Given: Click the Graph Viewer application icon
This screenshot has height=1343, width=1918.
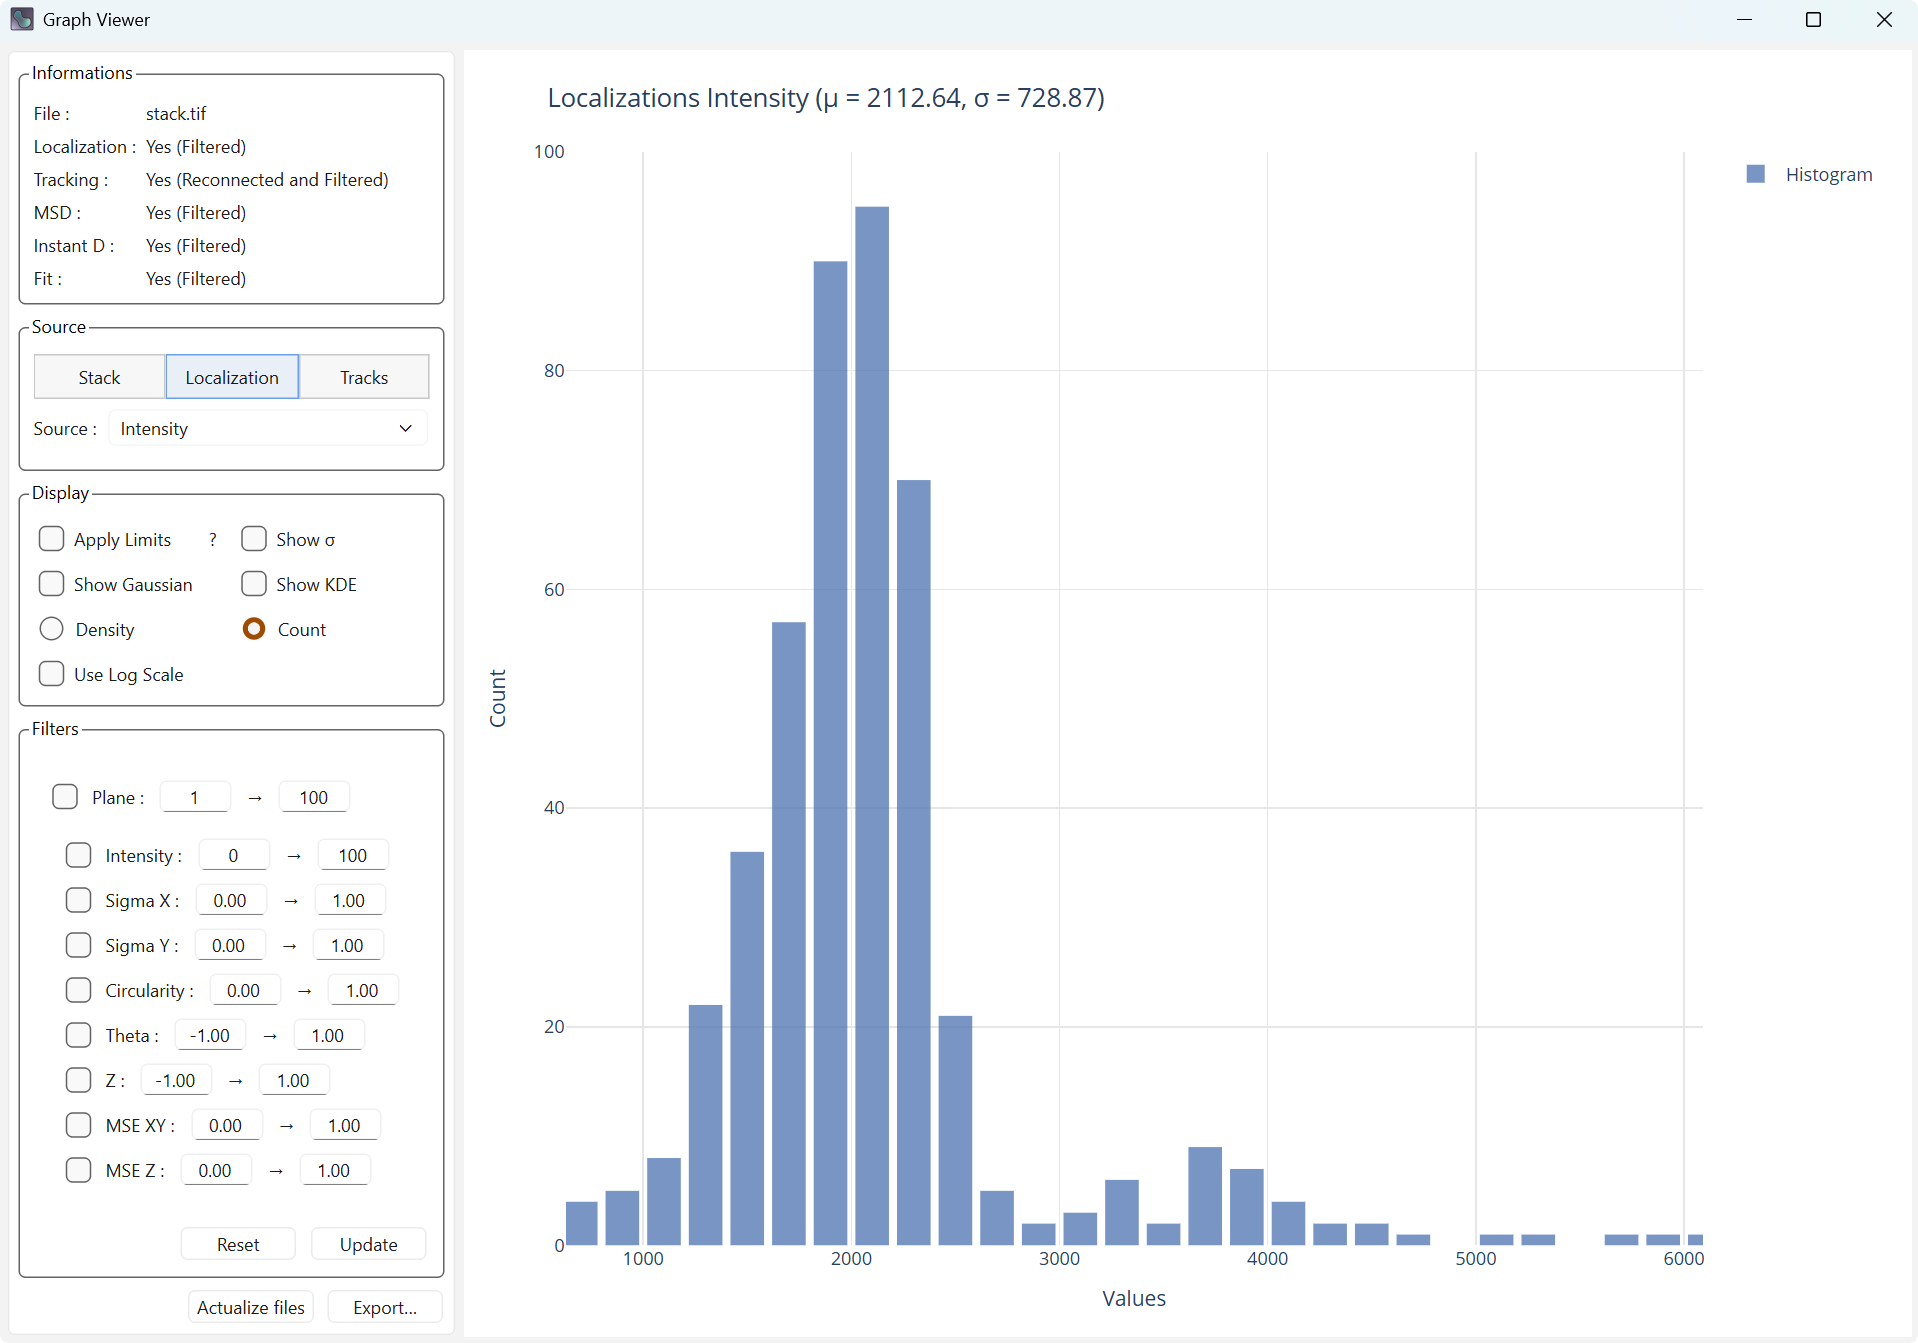Looking at the screenshot, I should [21, 19].
